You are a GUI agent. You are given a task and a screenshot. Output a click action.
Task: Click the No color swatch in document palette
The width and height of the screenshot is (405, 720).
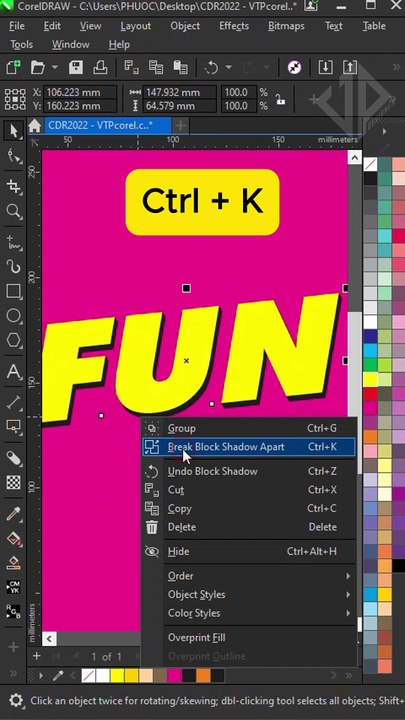(88, 675)
